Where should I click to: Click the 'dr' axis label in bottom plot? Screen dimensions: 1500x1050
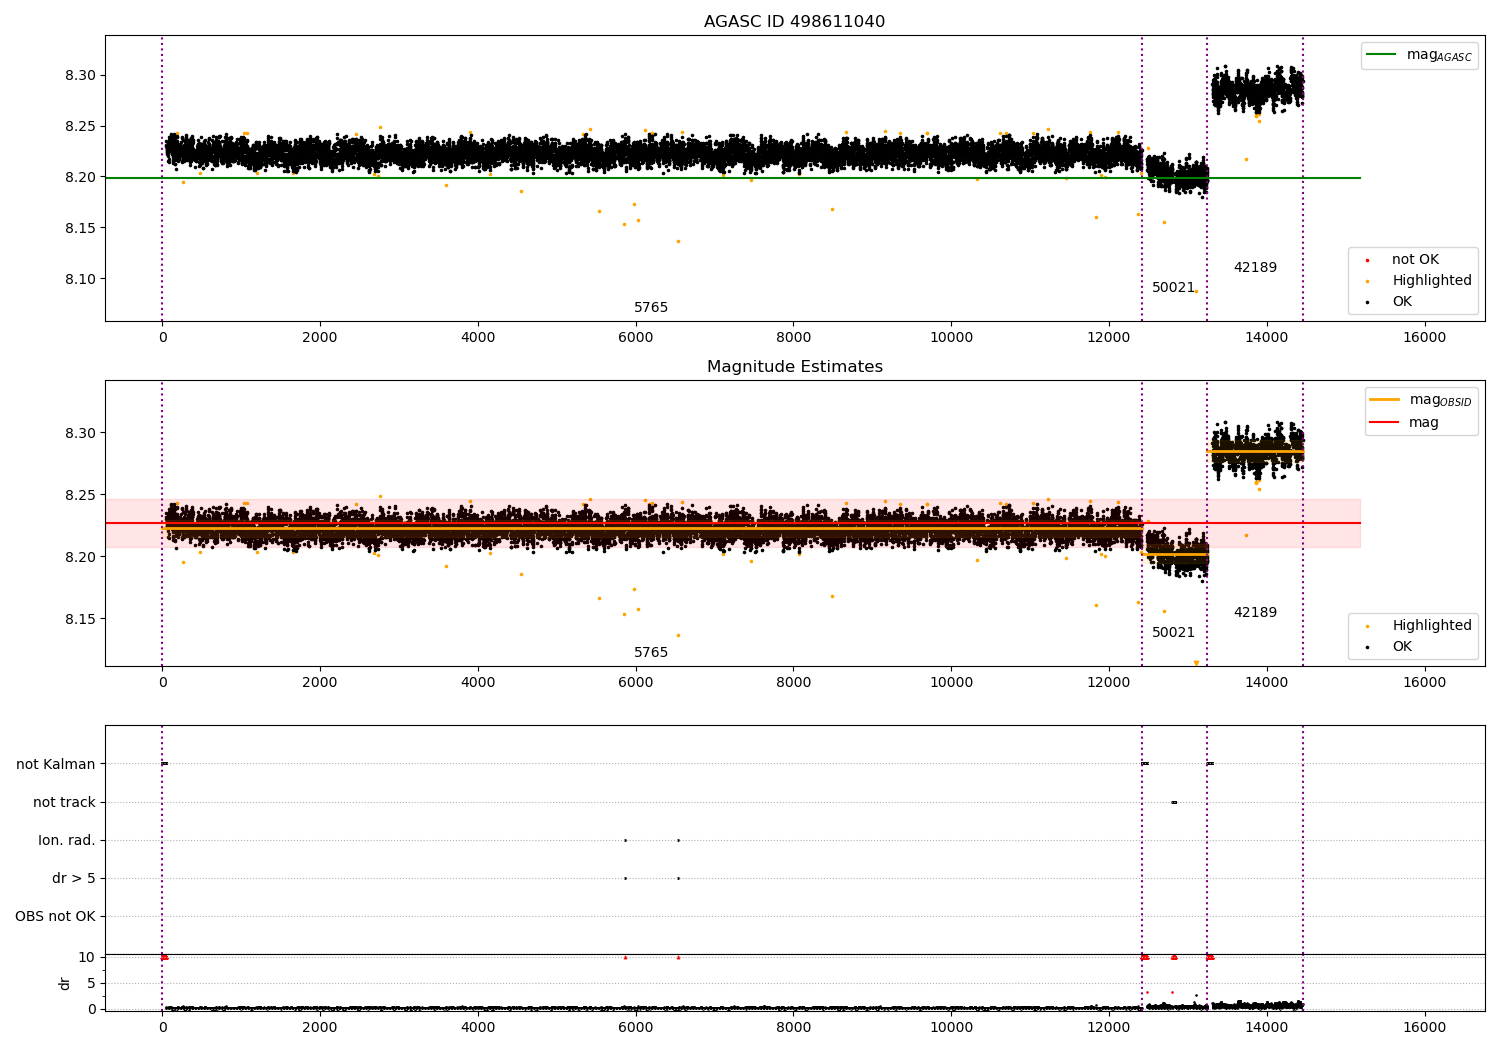65,983
